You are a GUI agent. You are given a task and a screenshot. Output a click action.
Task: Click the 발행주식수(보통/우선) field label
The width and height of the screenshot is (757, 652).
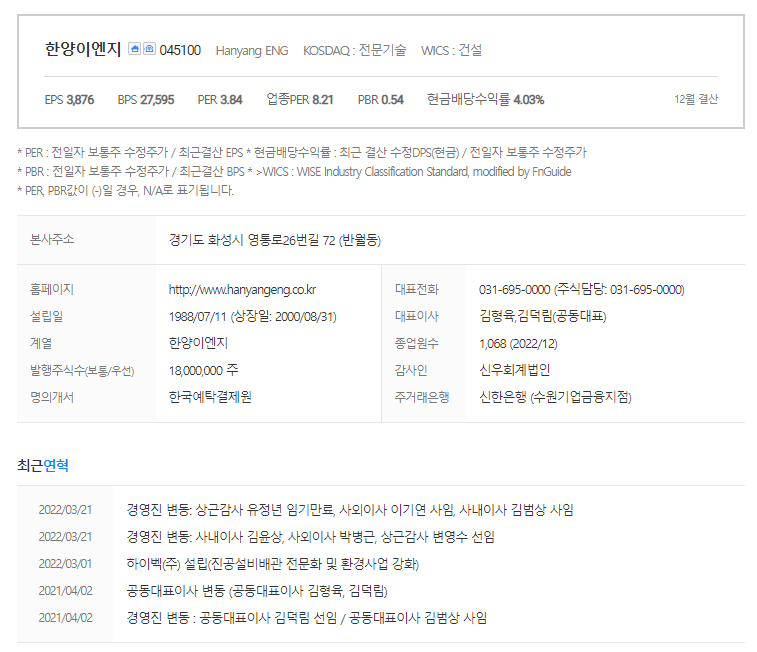(82, 371)
